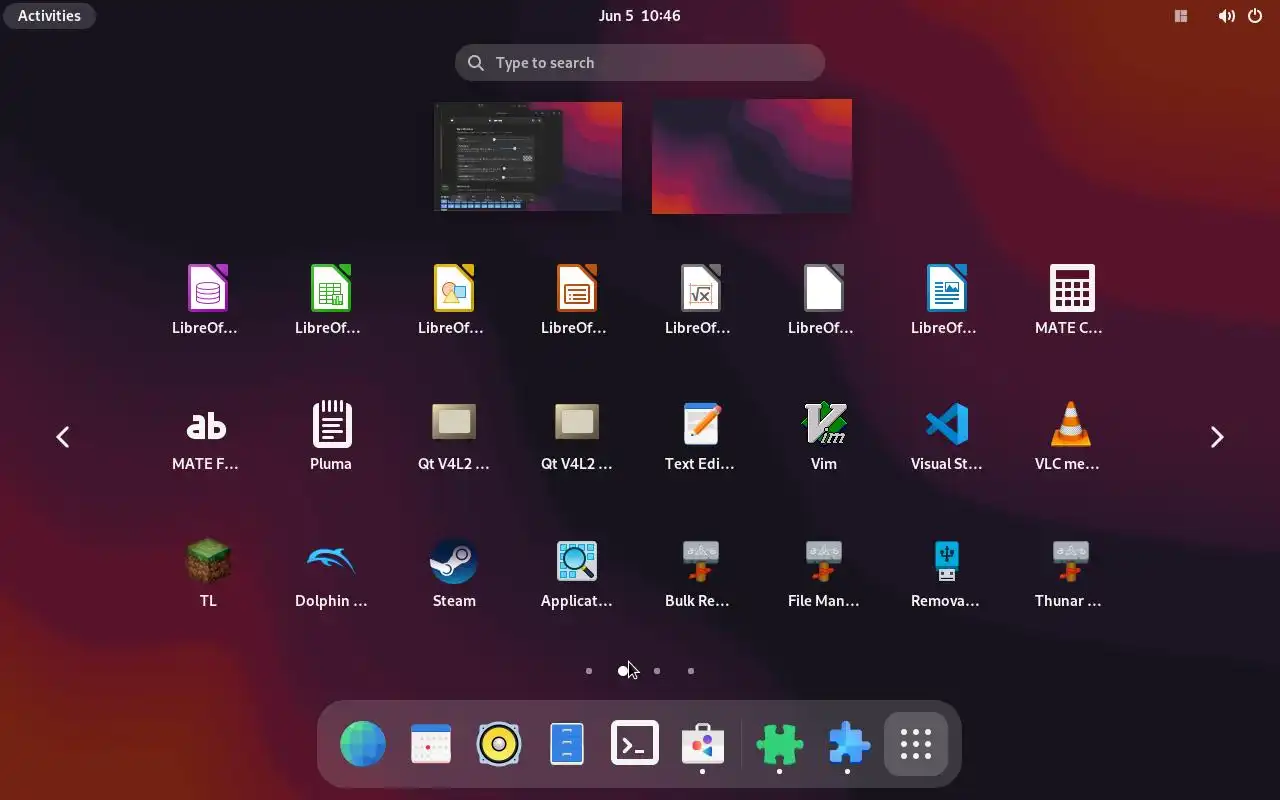The image size is (1280, 800).
Task: Launch LibreOffice Impress presentation icon
Action: click(577, 288)
